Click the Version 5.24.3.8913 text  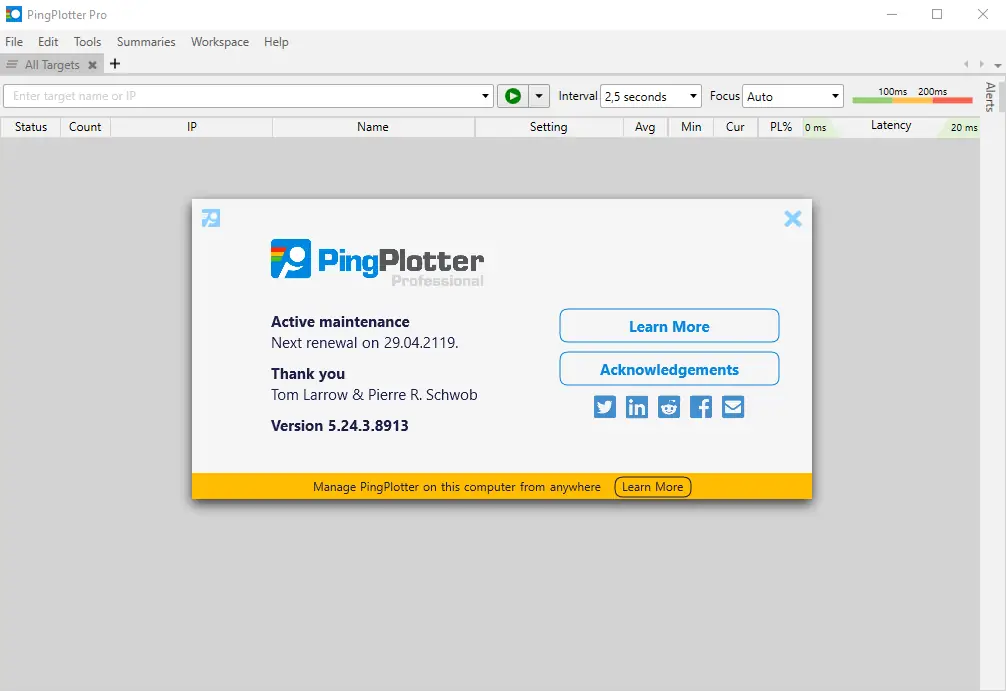(x=339, y=426)
